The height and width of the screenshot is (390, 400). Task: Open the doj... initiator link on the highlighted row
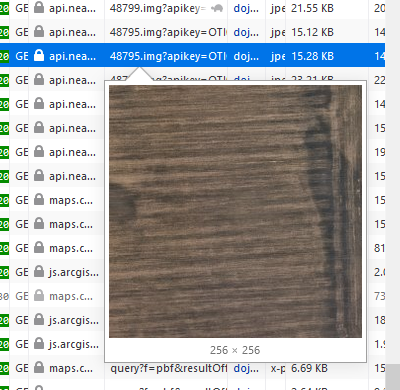(246, 56)
